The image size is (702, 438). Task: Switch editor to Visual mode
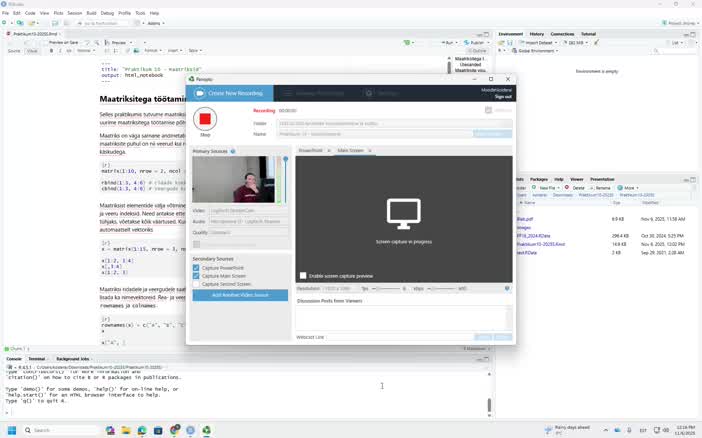click(32, 51)
